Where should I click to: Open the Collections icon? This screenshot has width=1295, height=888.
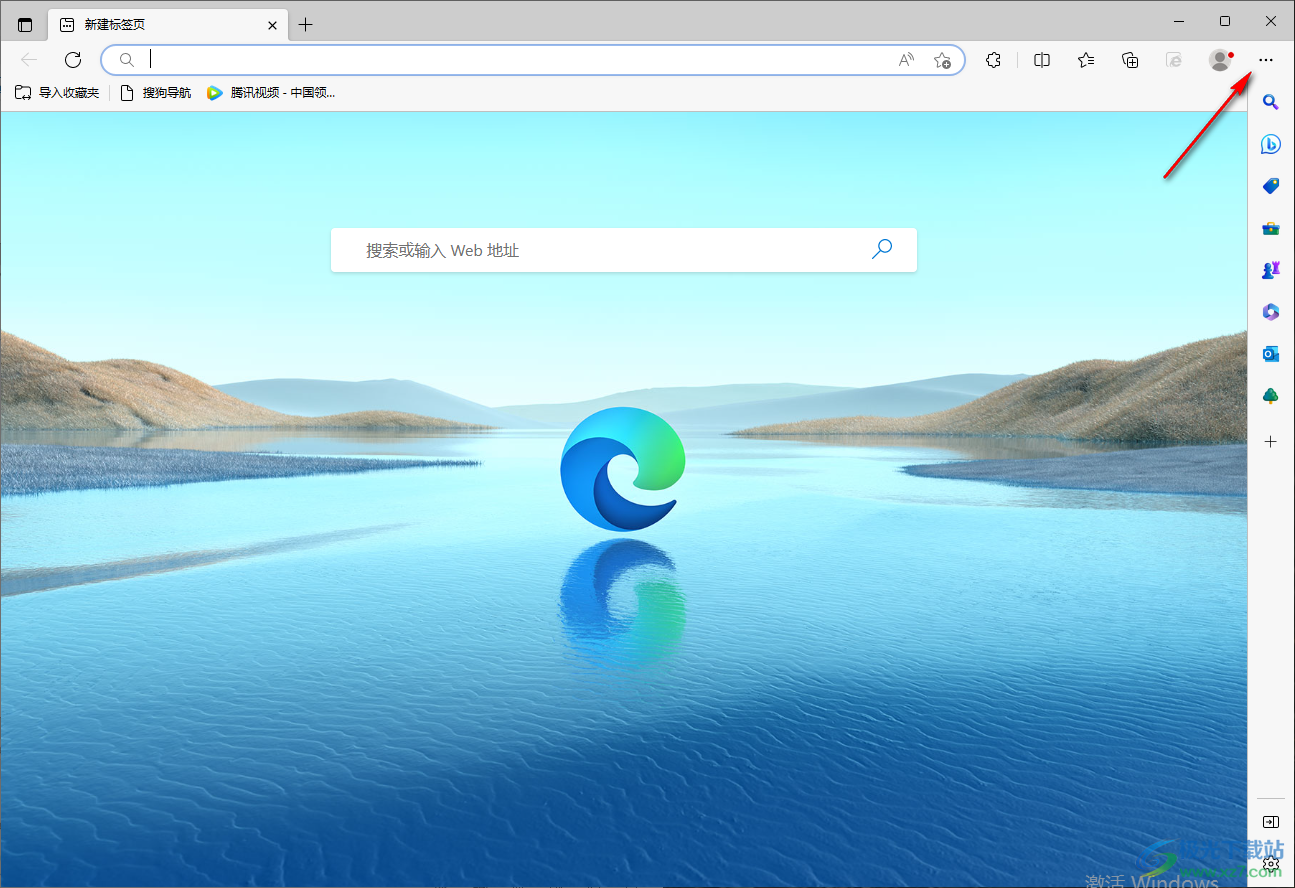click(x=1130, y=60)
